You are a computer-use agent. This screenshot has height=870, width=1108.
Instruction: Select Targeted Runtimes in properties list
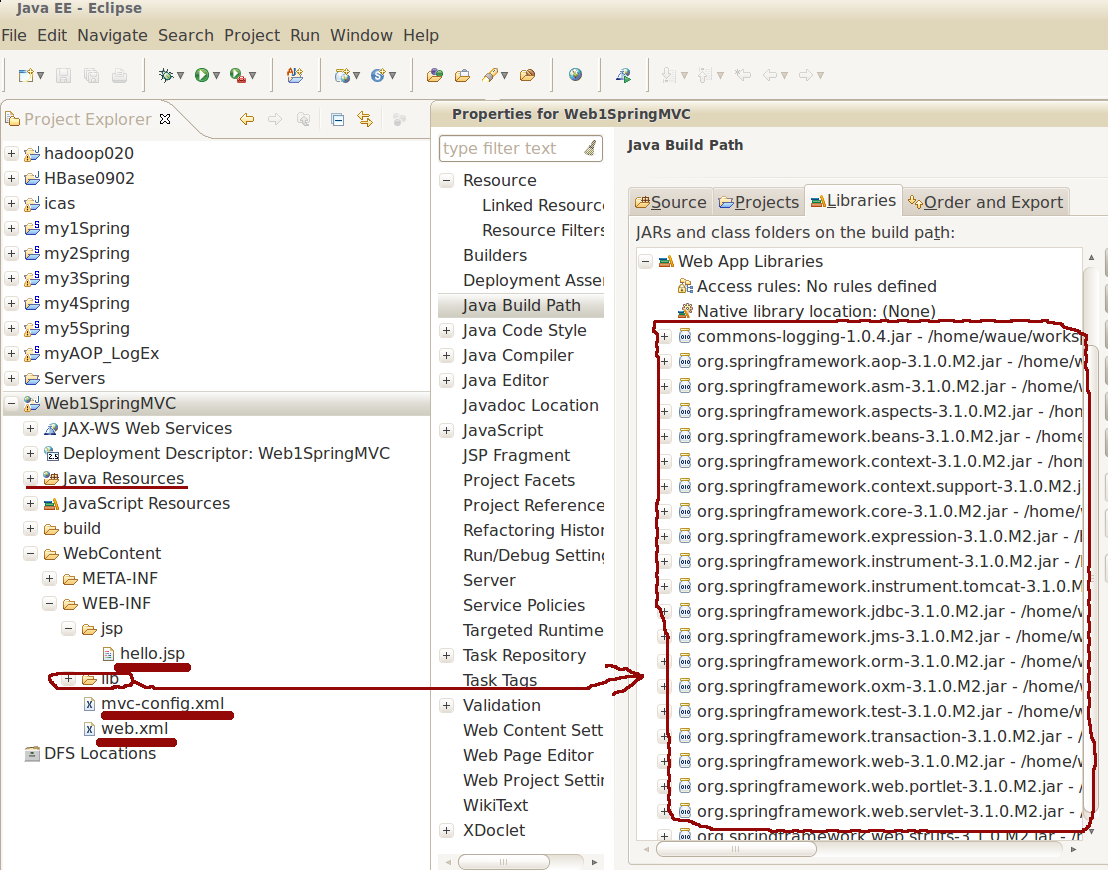(533, 630)
